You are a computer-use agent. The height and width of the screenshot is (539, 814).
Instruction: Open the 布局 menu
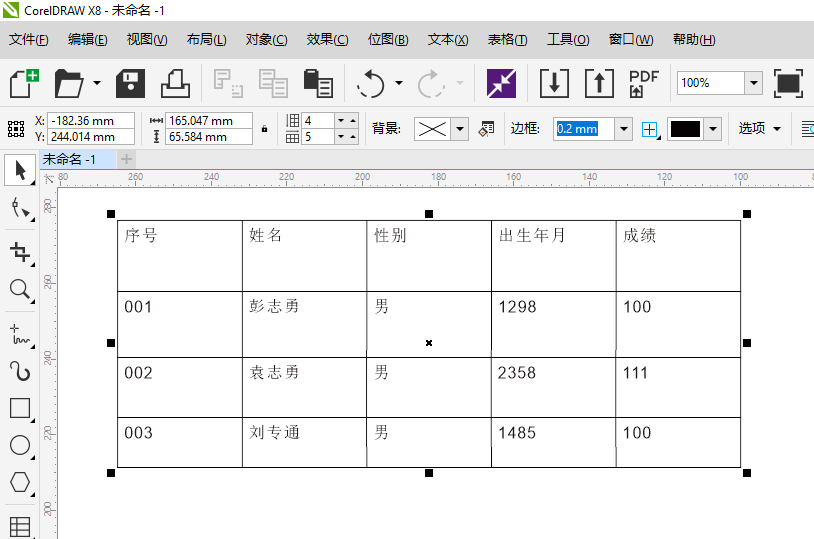206,39
